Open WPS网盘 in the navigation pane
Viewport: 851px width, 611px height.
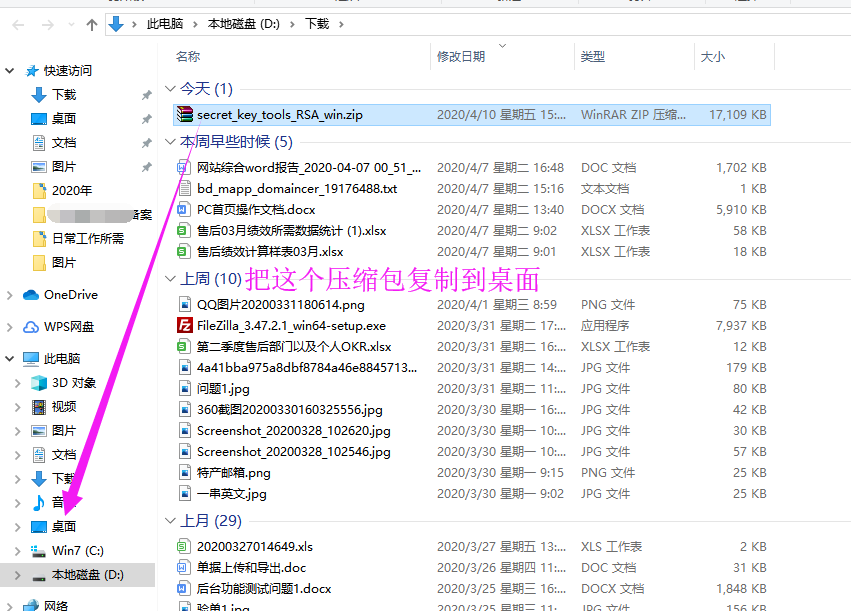click(x=68, y=327)
